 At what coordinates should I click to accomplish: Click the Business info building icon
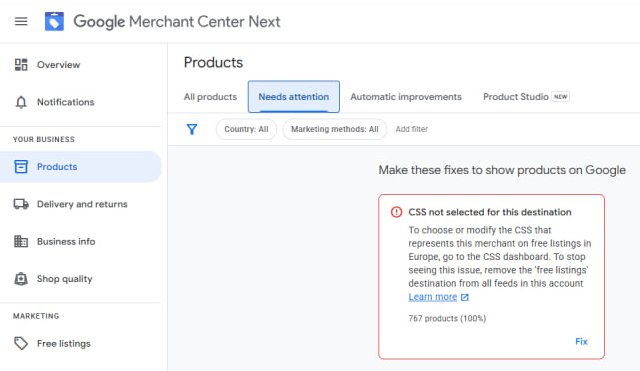21,241
